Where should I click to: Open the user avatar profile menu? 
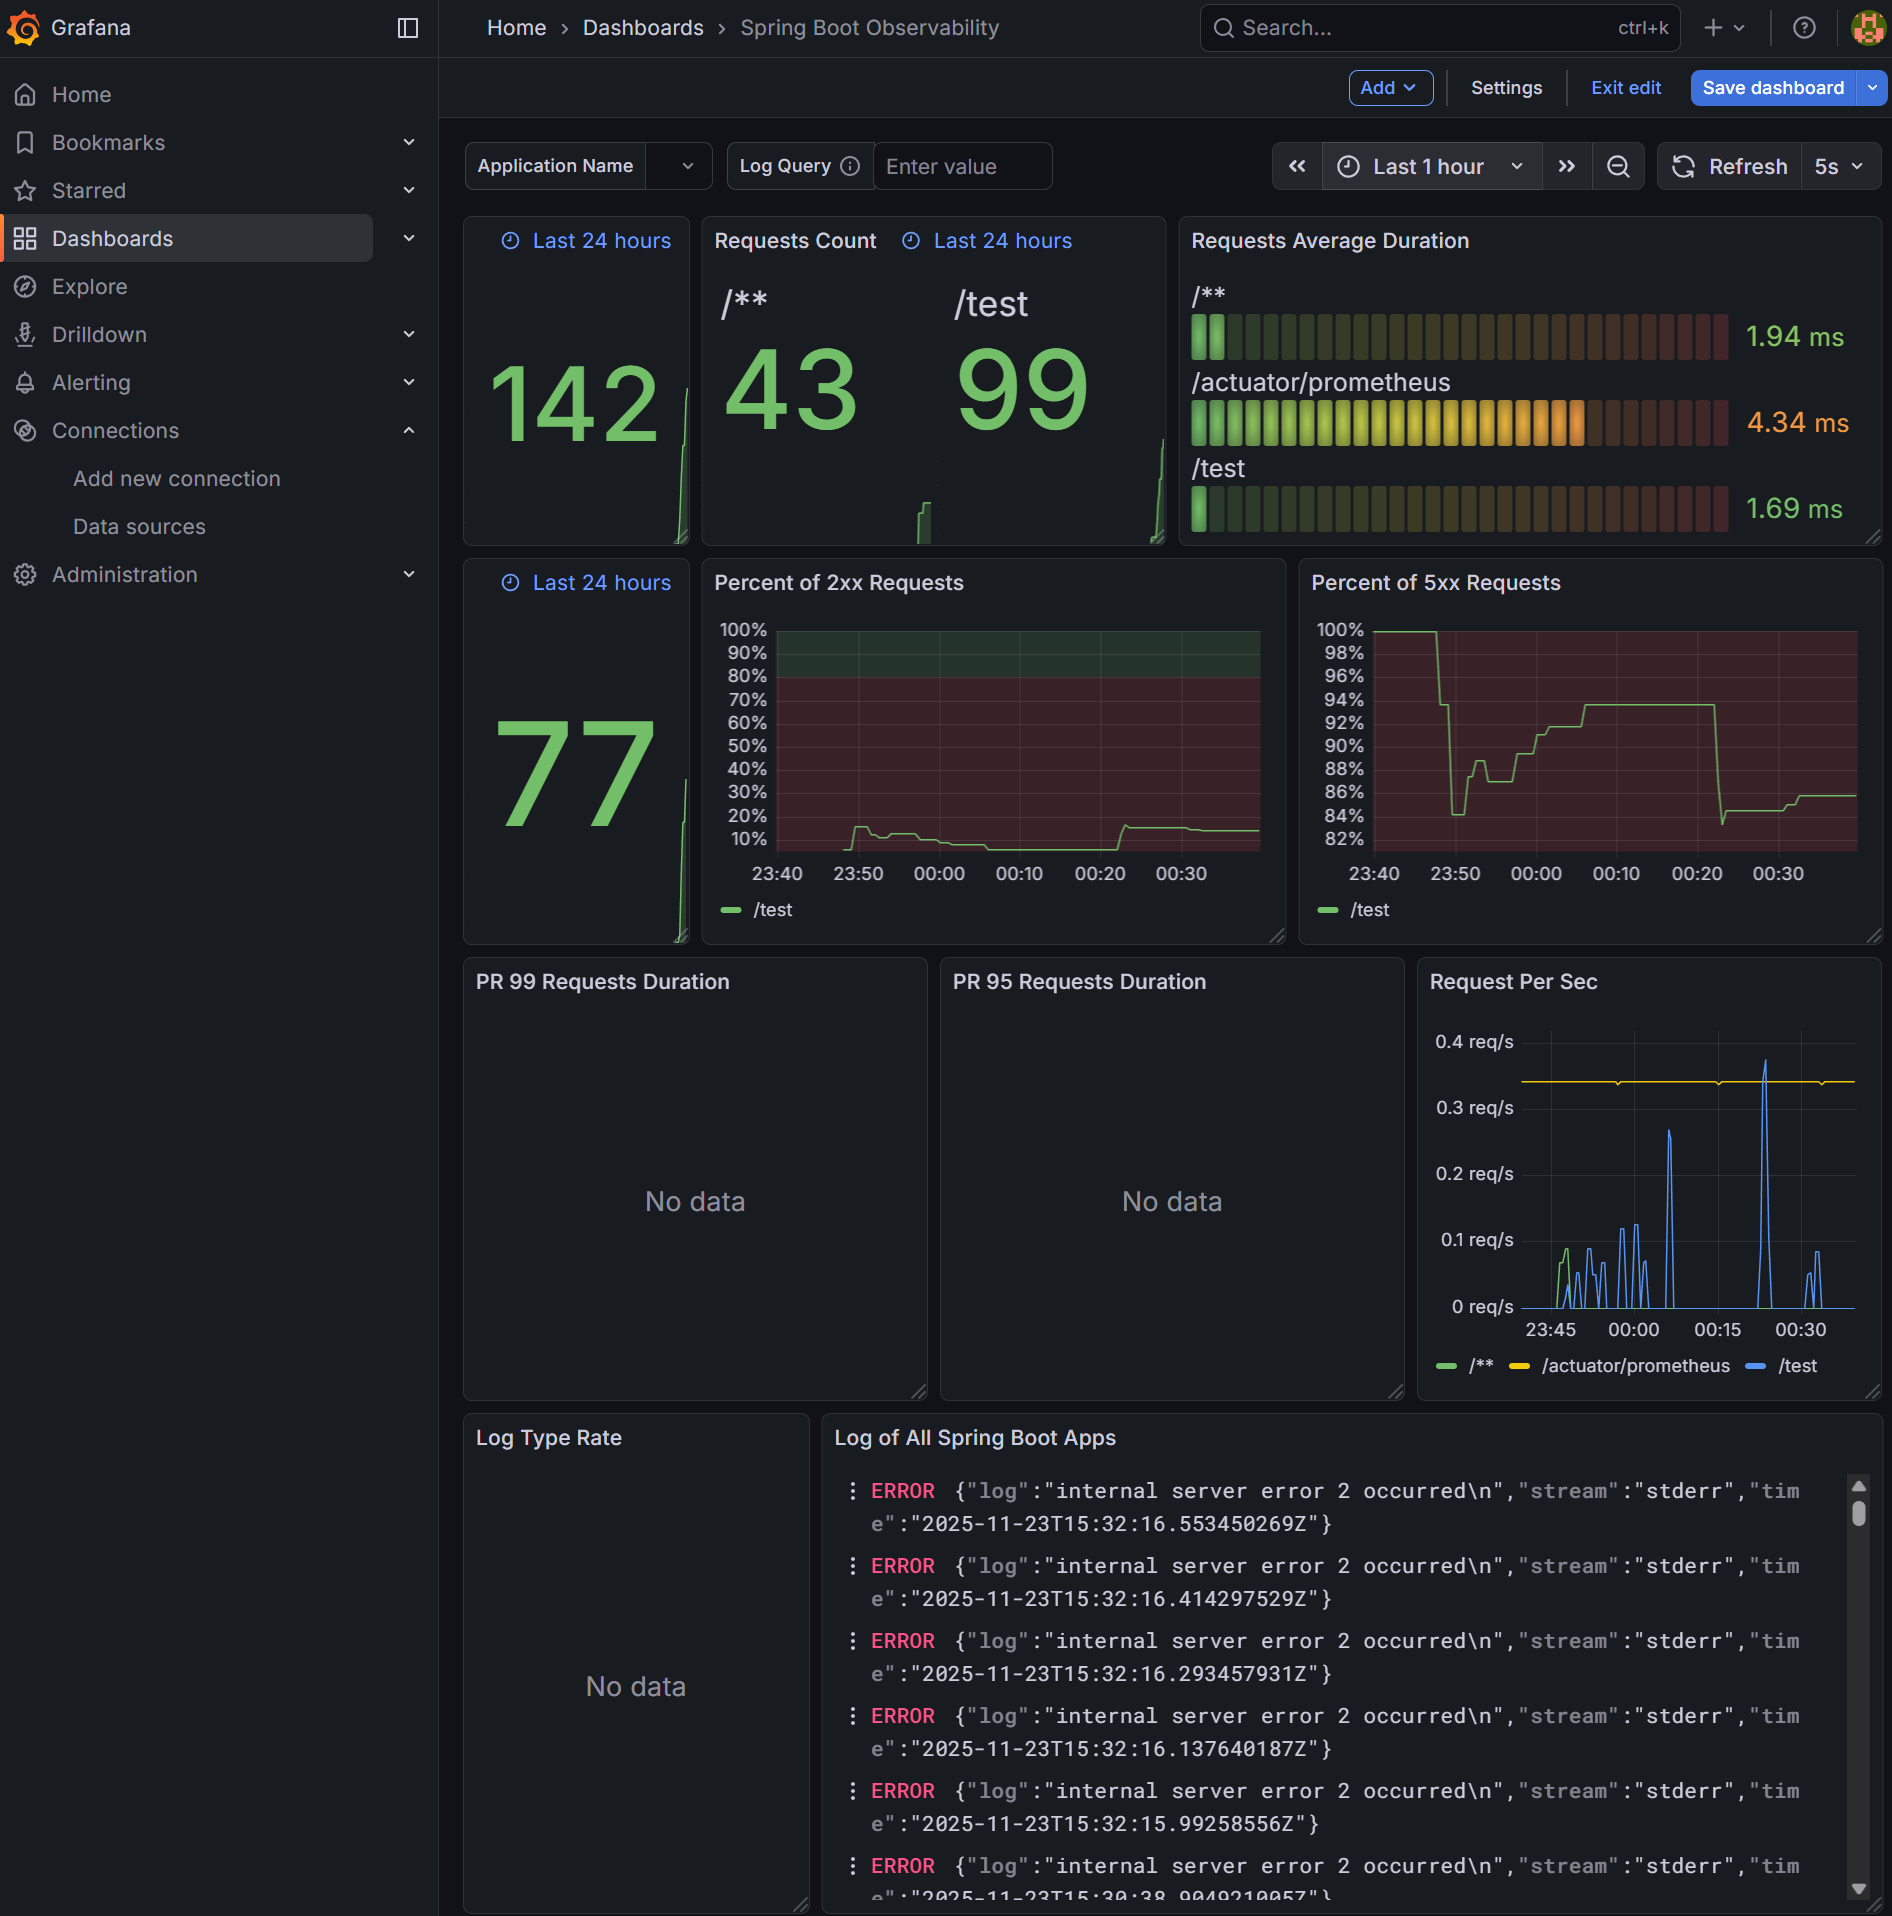pyautogui.click(x=1867, y=28)
